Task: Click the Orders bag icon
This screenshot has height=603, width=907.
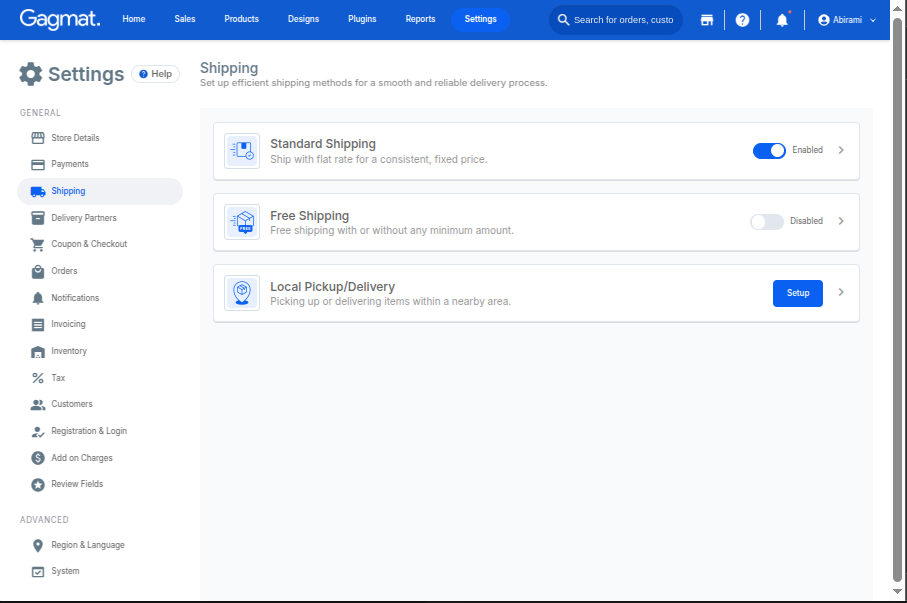Action: tap(38, 271)
